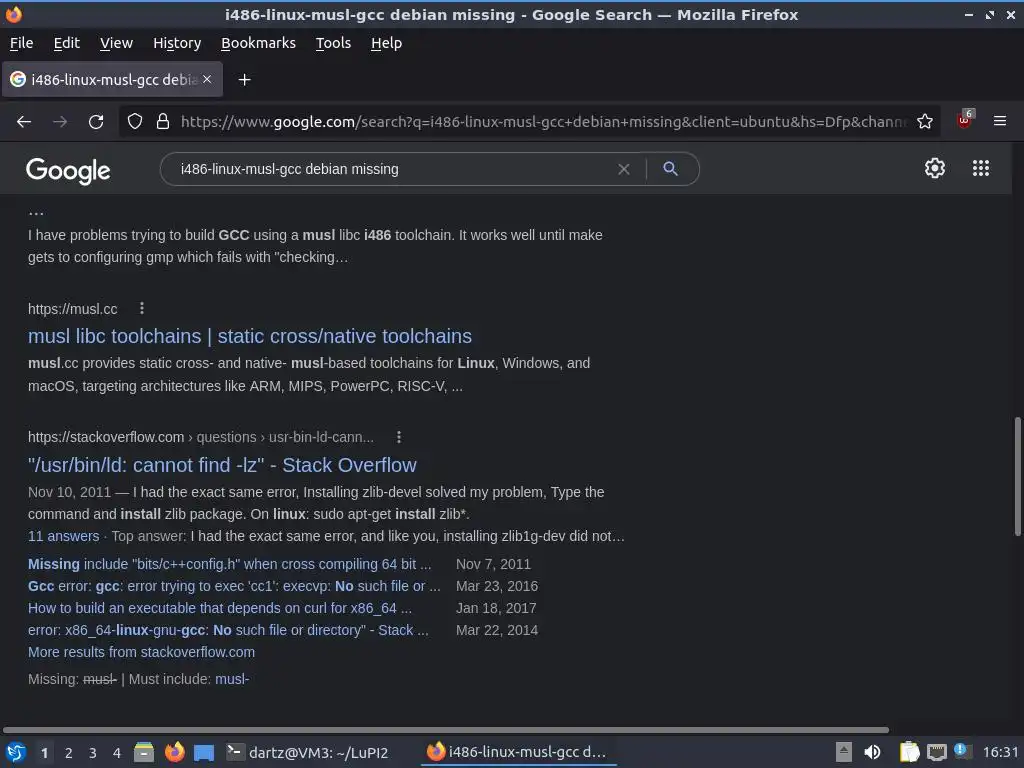Screen dimensions: 1024x768
Task: Open the tracking protection shield
Action: pyautogui.click(x=135, y=121)
